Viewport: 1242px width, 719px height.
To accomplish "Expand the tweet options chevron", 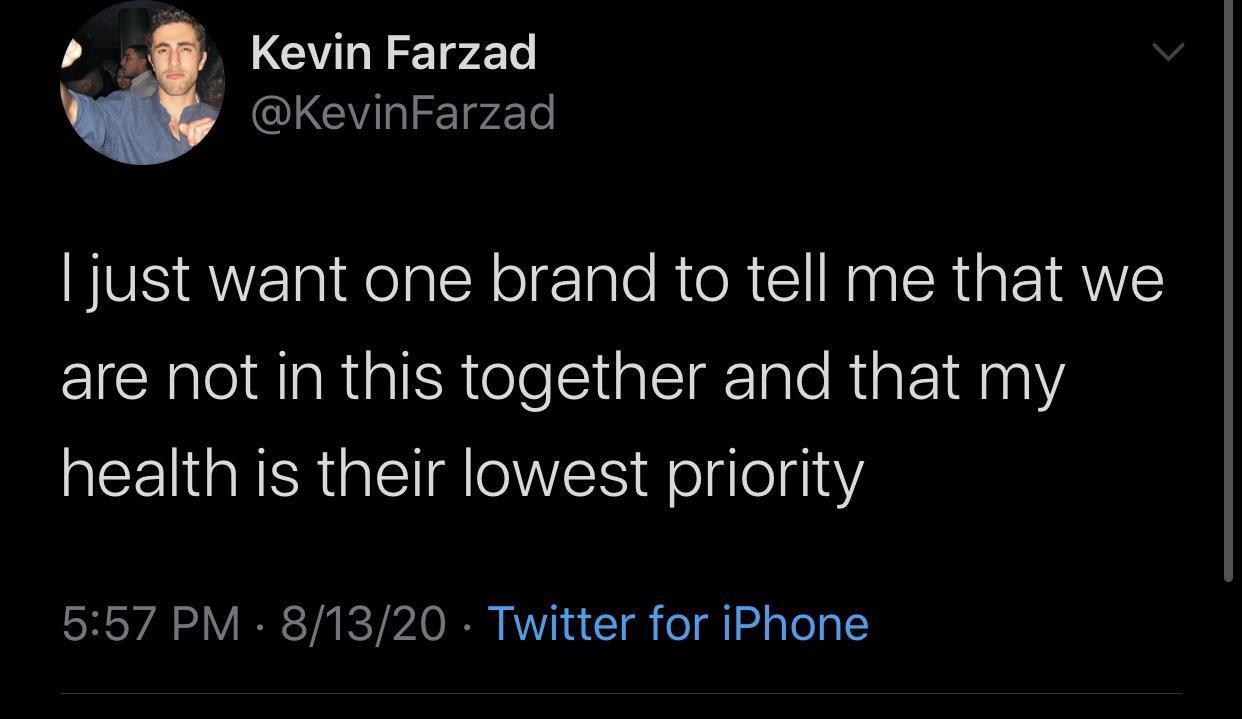I will [x=1167, y=51].
